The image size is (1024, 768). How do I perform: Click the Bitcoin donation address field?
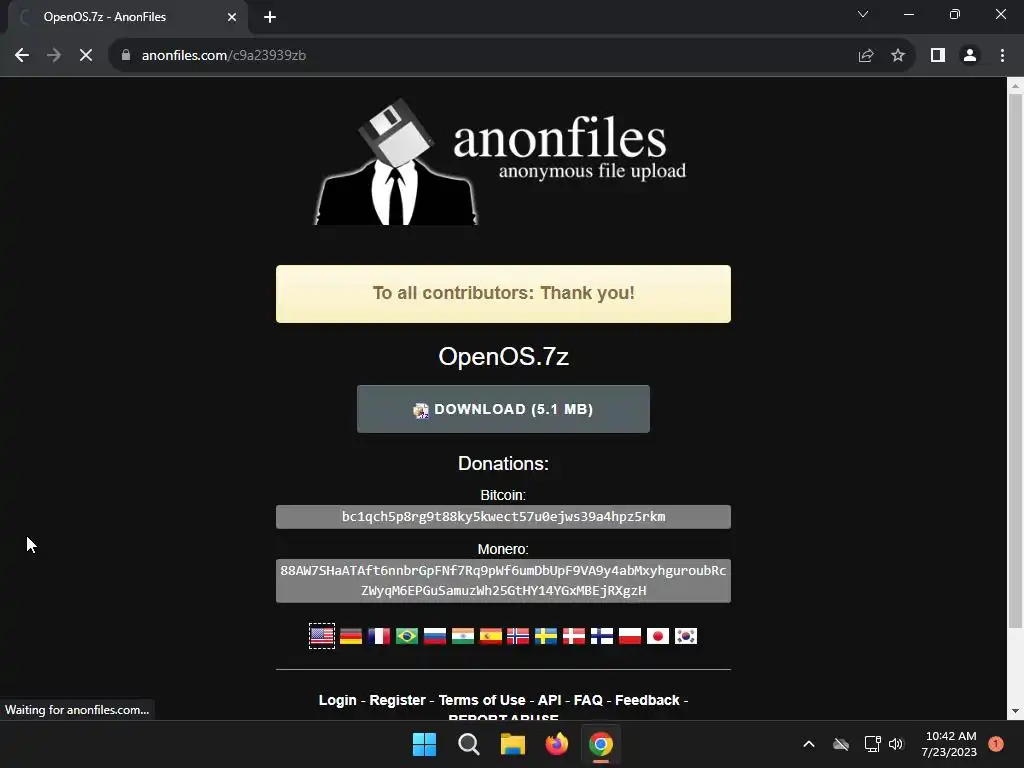pos(503,517)
